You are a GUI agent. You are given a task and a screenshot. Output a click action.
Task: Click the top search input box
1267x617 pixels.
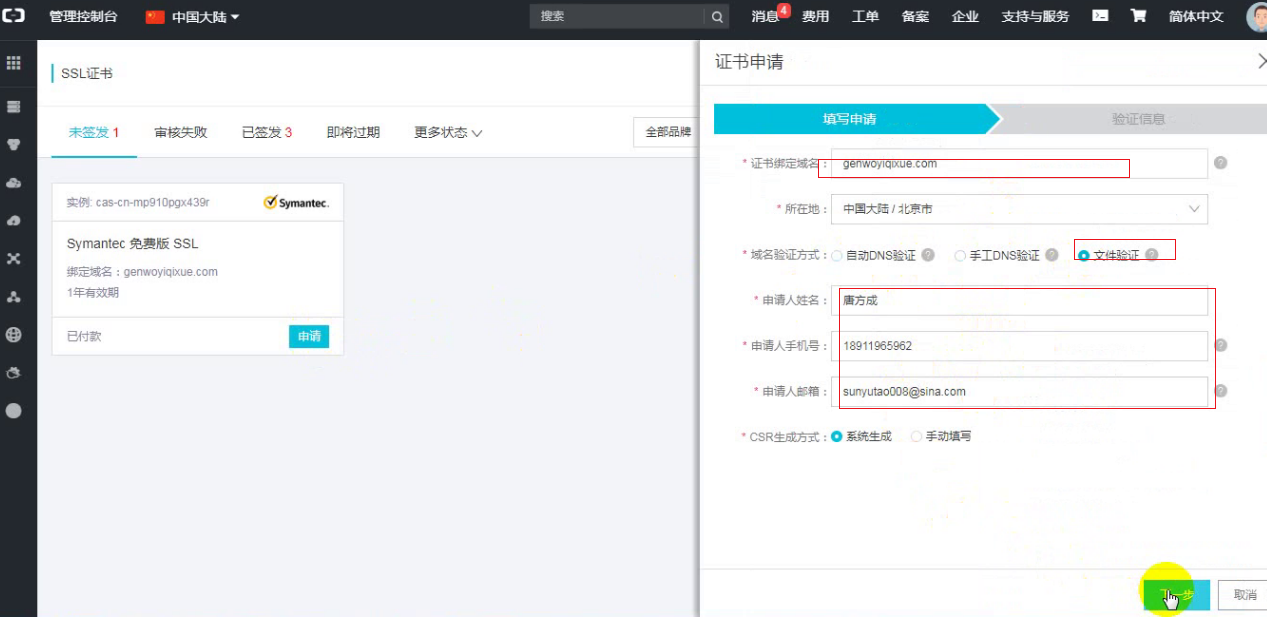pos(617,17)
